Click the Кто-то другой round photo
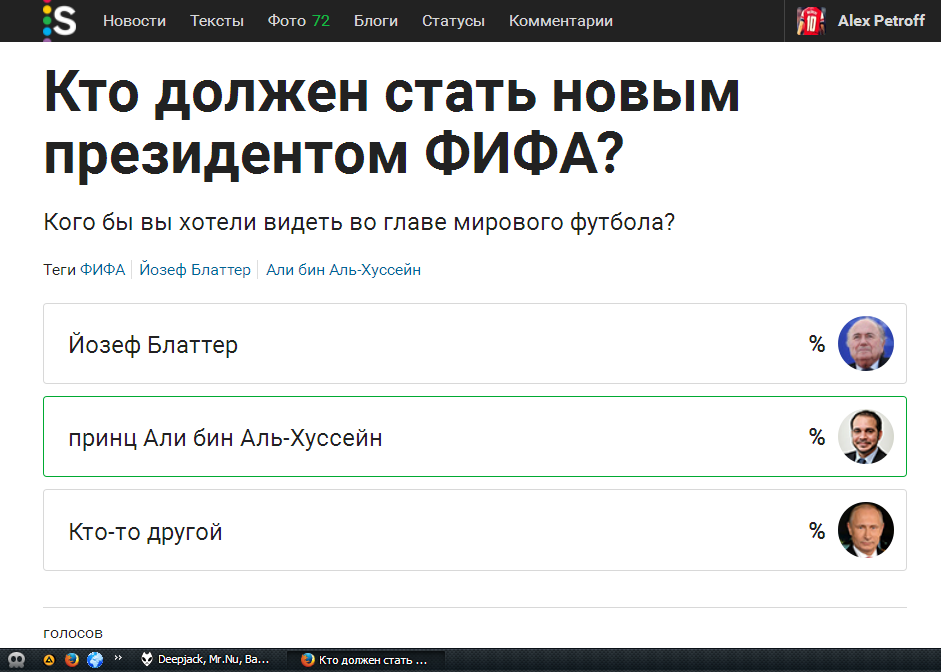This screenshot has width=941, height=672. point(865,530)
